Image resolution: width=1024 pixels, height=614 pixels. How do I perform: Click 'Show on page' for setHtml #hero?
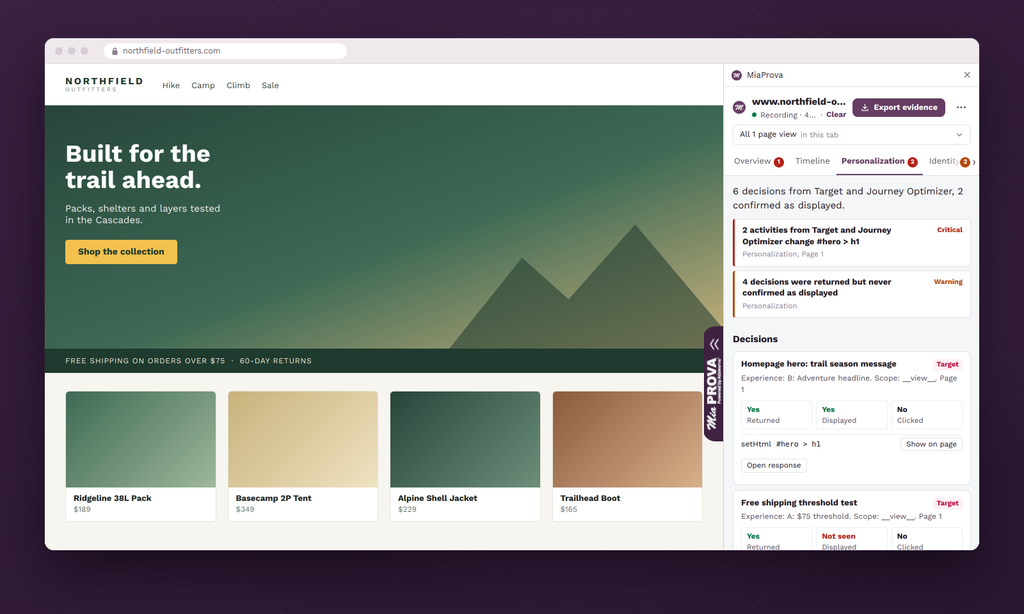pos(931,444)
